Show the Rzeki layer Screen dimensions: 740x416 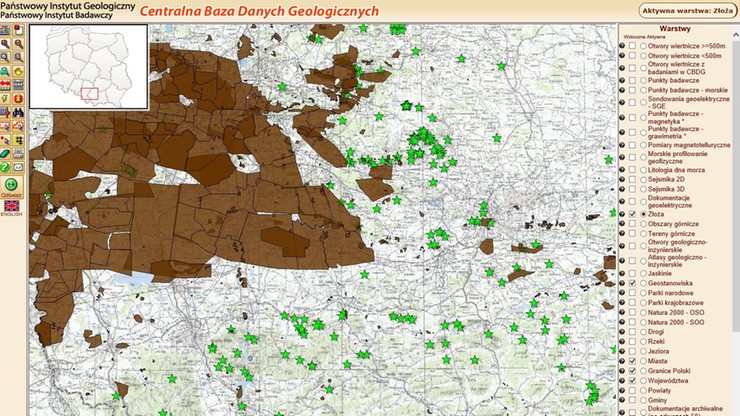(632, 341)
